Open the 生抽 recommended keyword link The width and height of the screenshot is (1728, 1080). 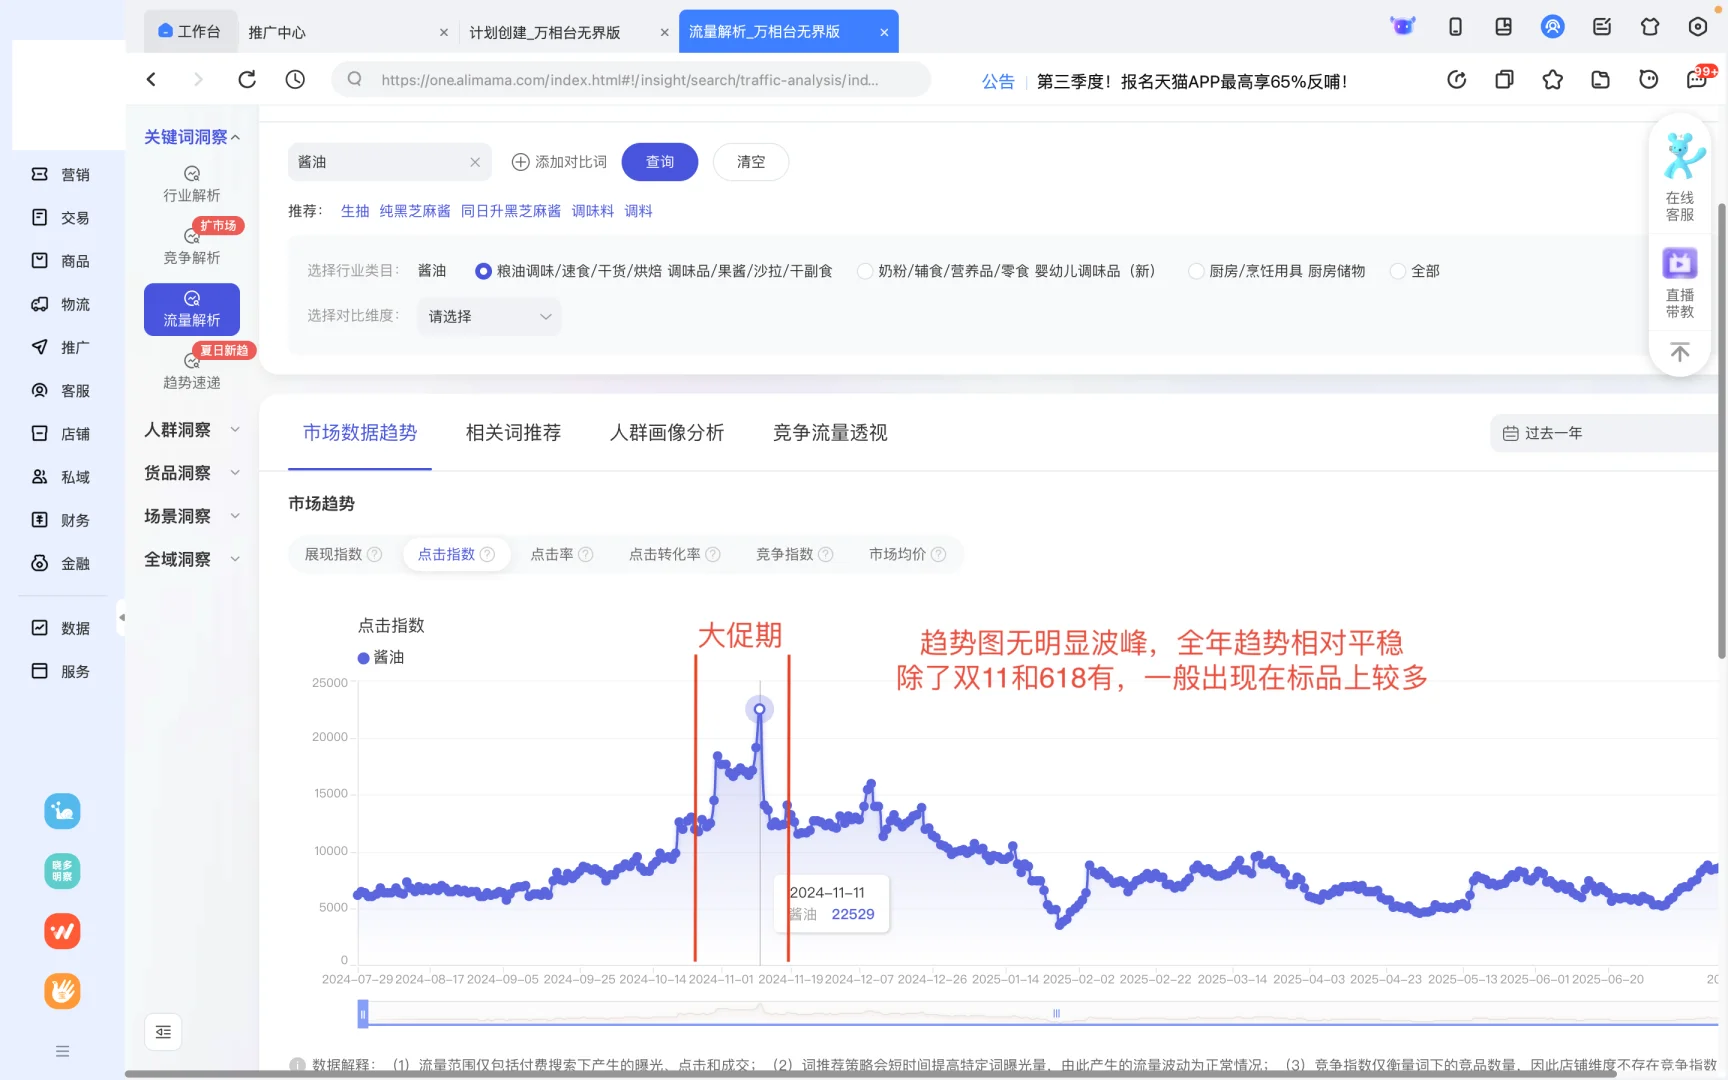tap(355, 211)
